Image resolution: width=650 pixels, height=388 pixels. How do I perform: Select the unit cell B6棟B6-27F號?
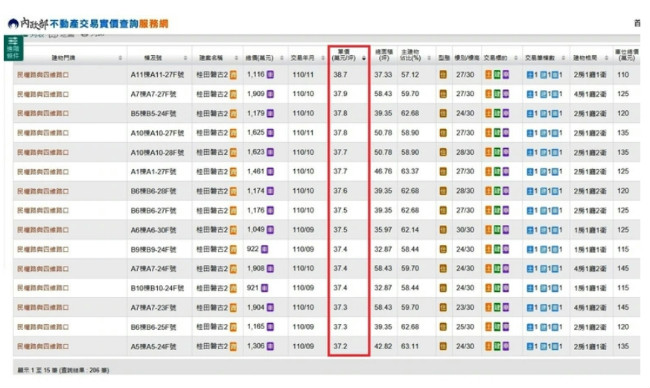pyautogui.click(x=153, y=211)
